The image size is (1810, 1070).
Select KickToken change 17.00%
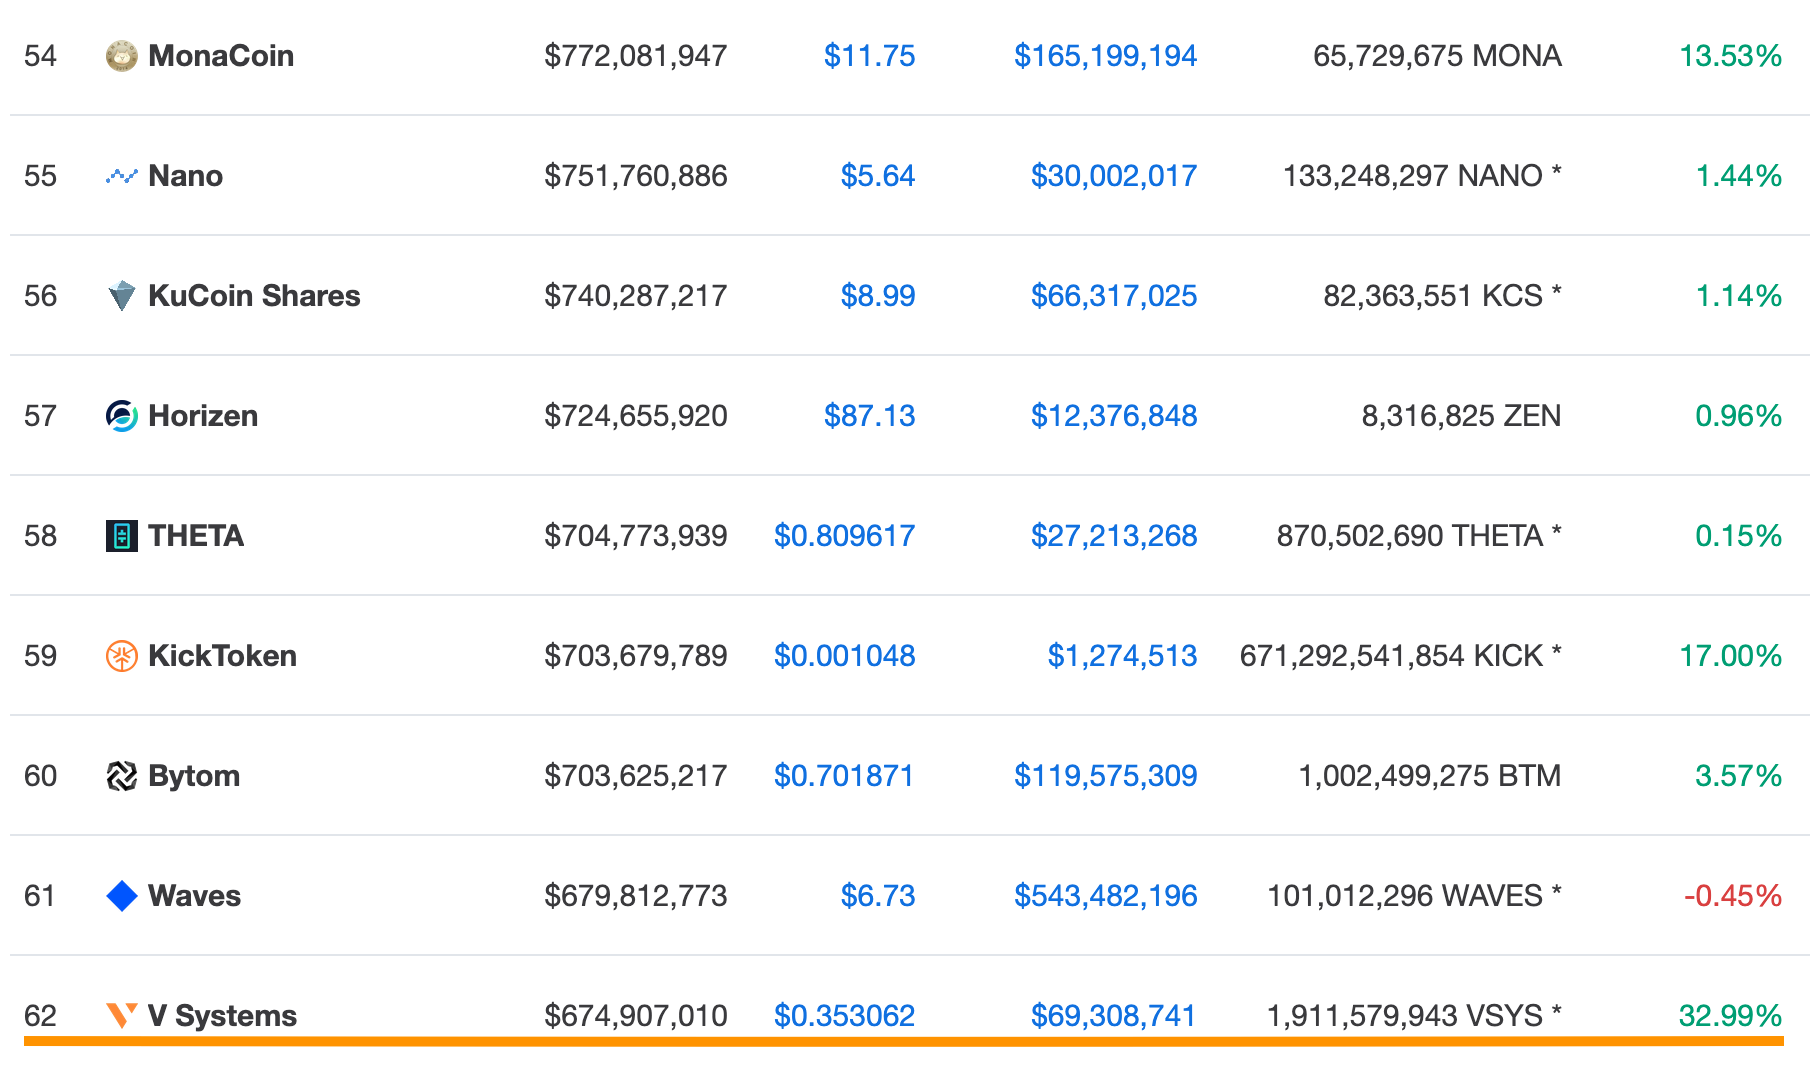1731,656
